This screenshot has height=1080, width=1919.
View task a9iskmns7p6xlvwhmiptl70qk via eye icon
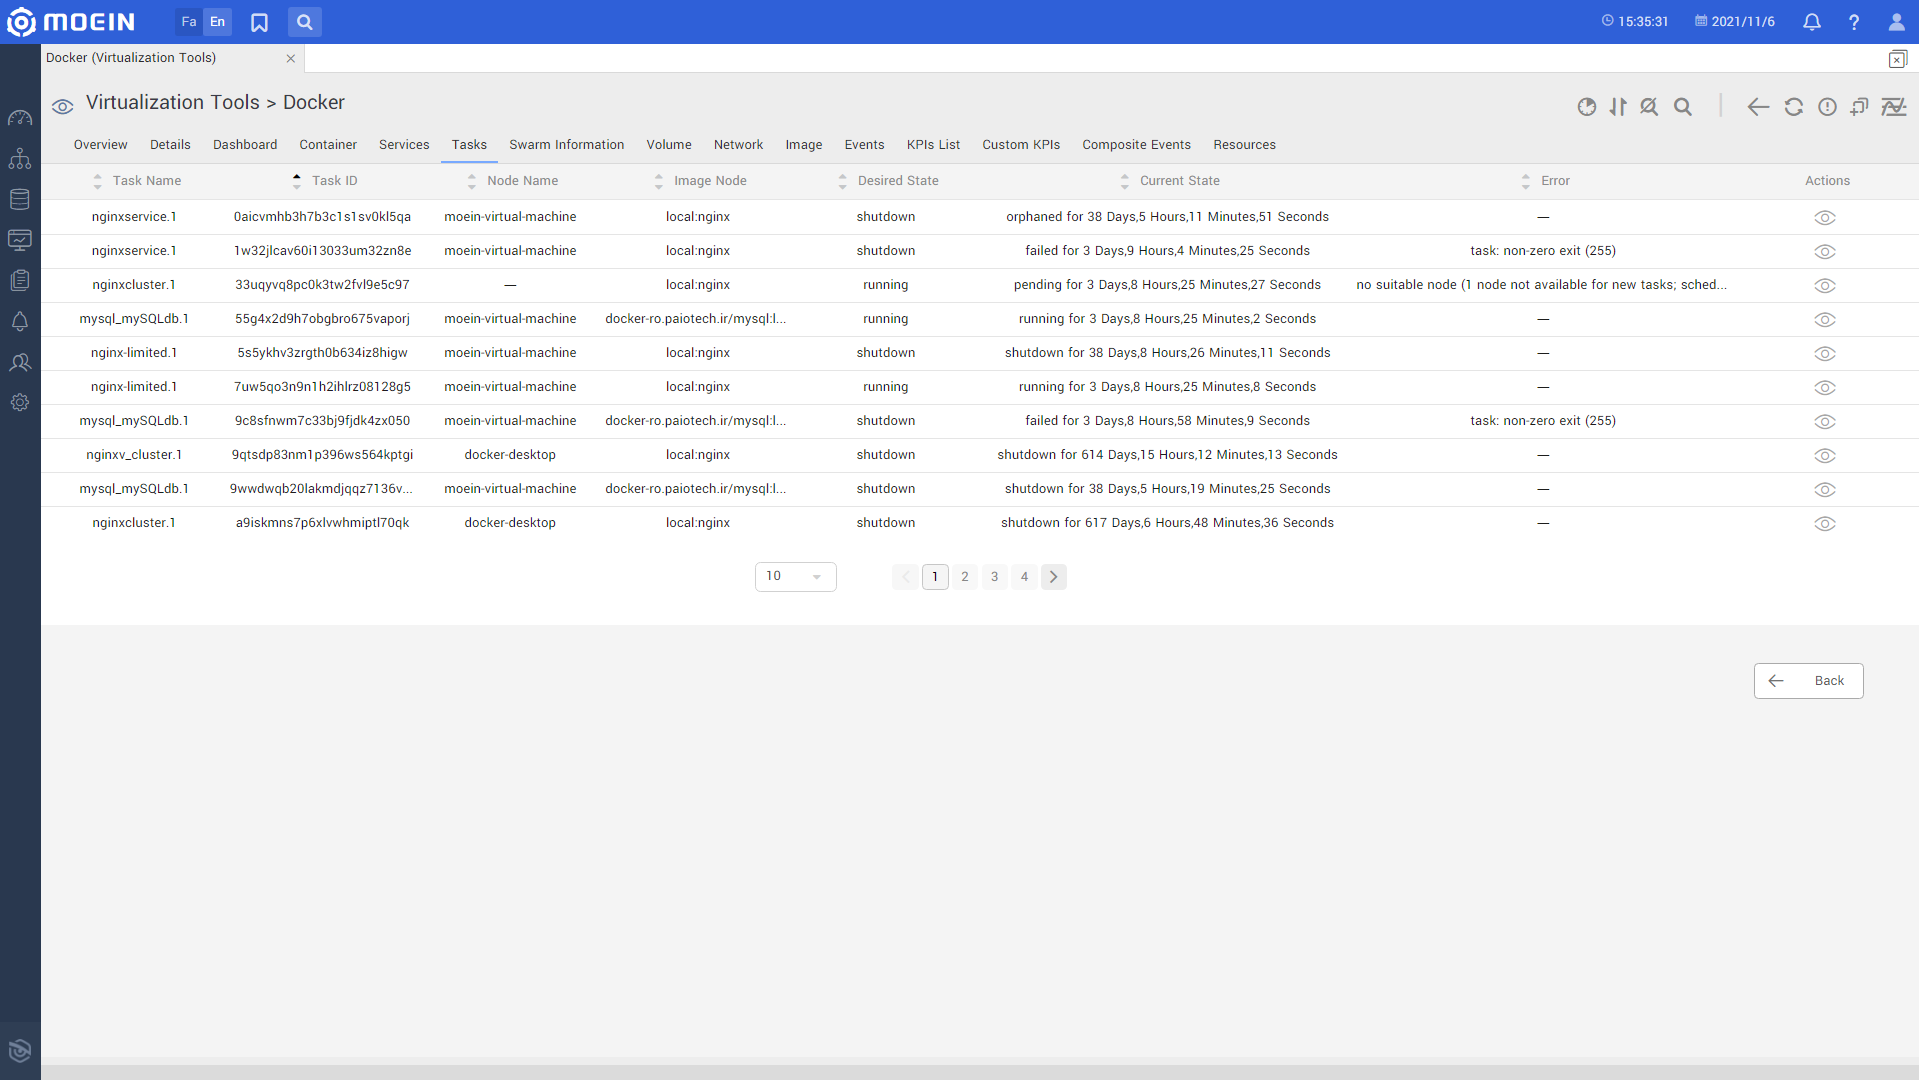pos(1825,524)
